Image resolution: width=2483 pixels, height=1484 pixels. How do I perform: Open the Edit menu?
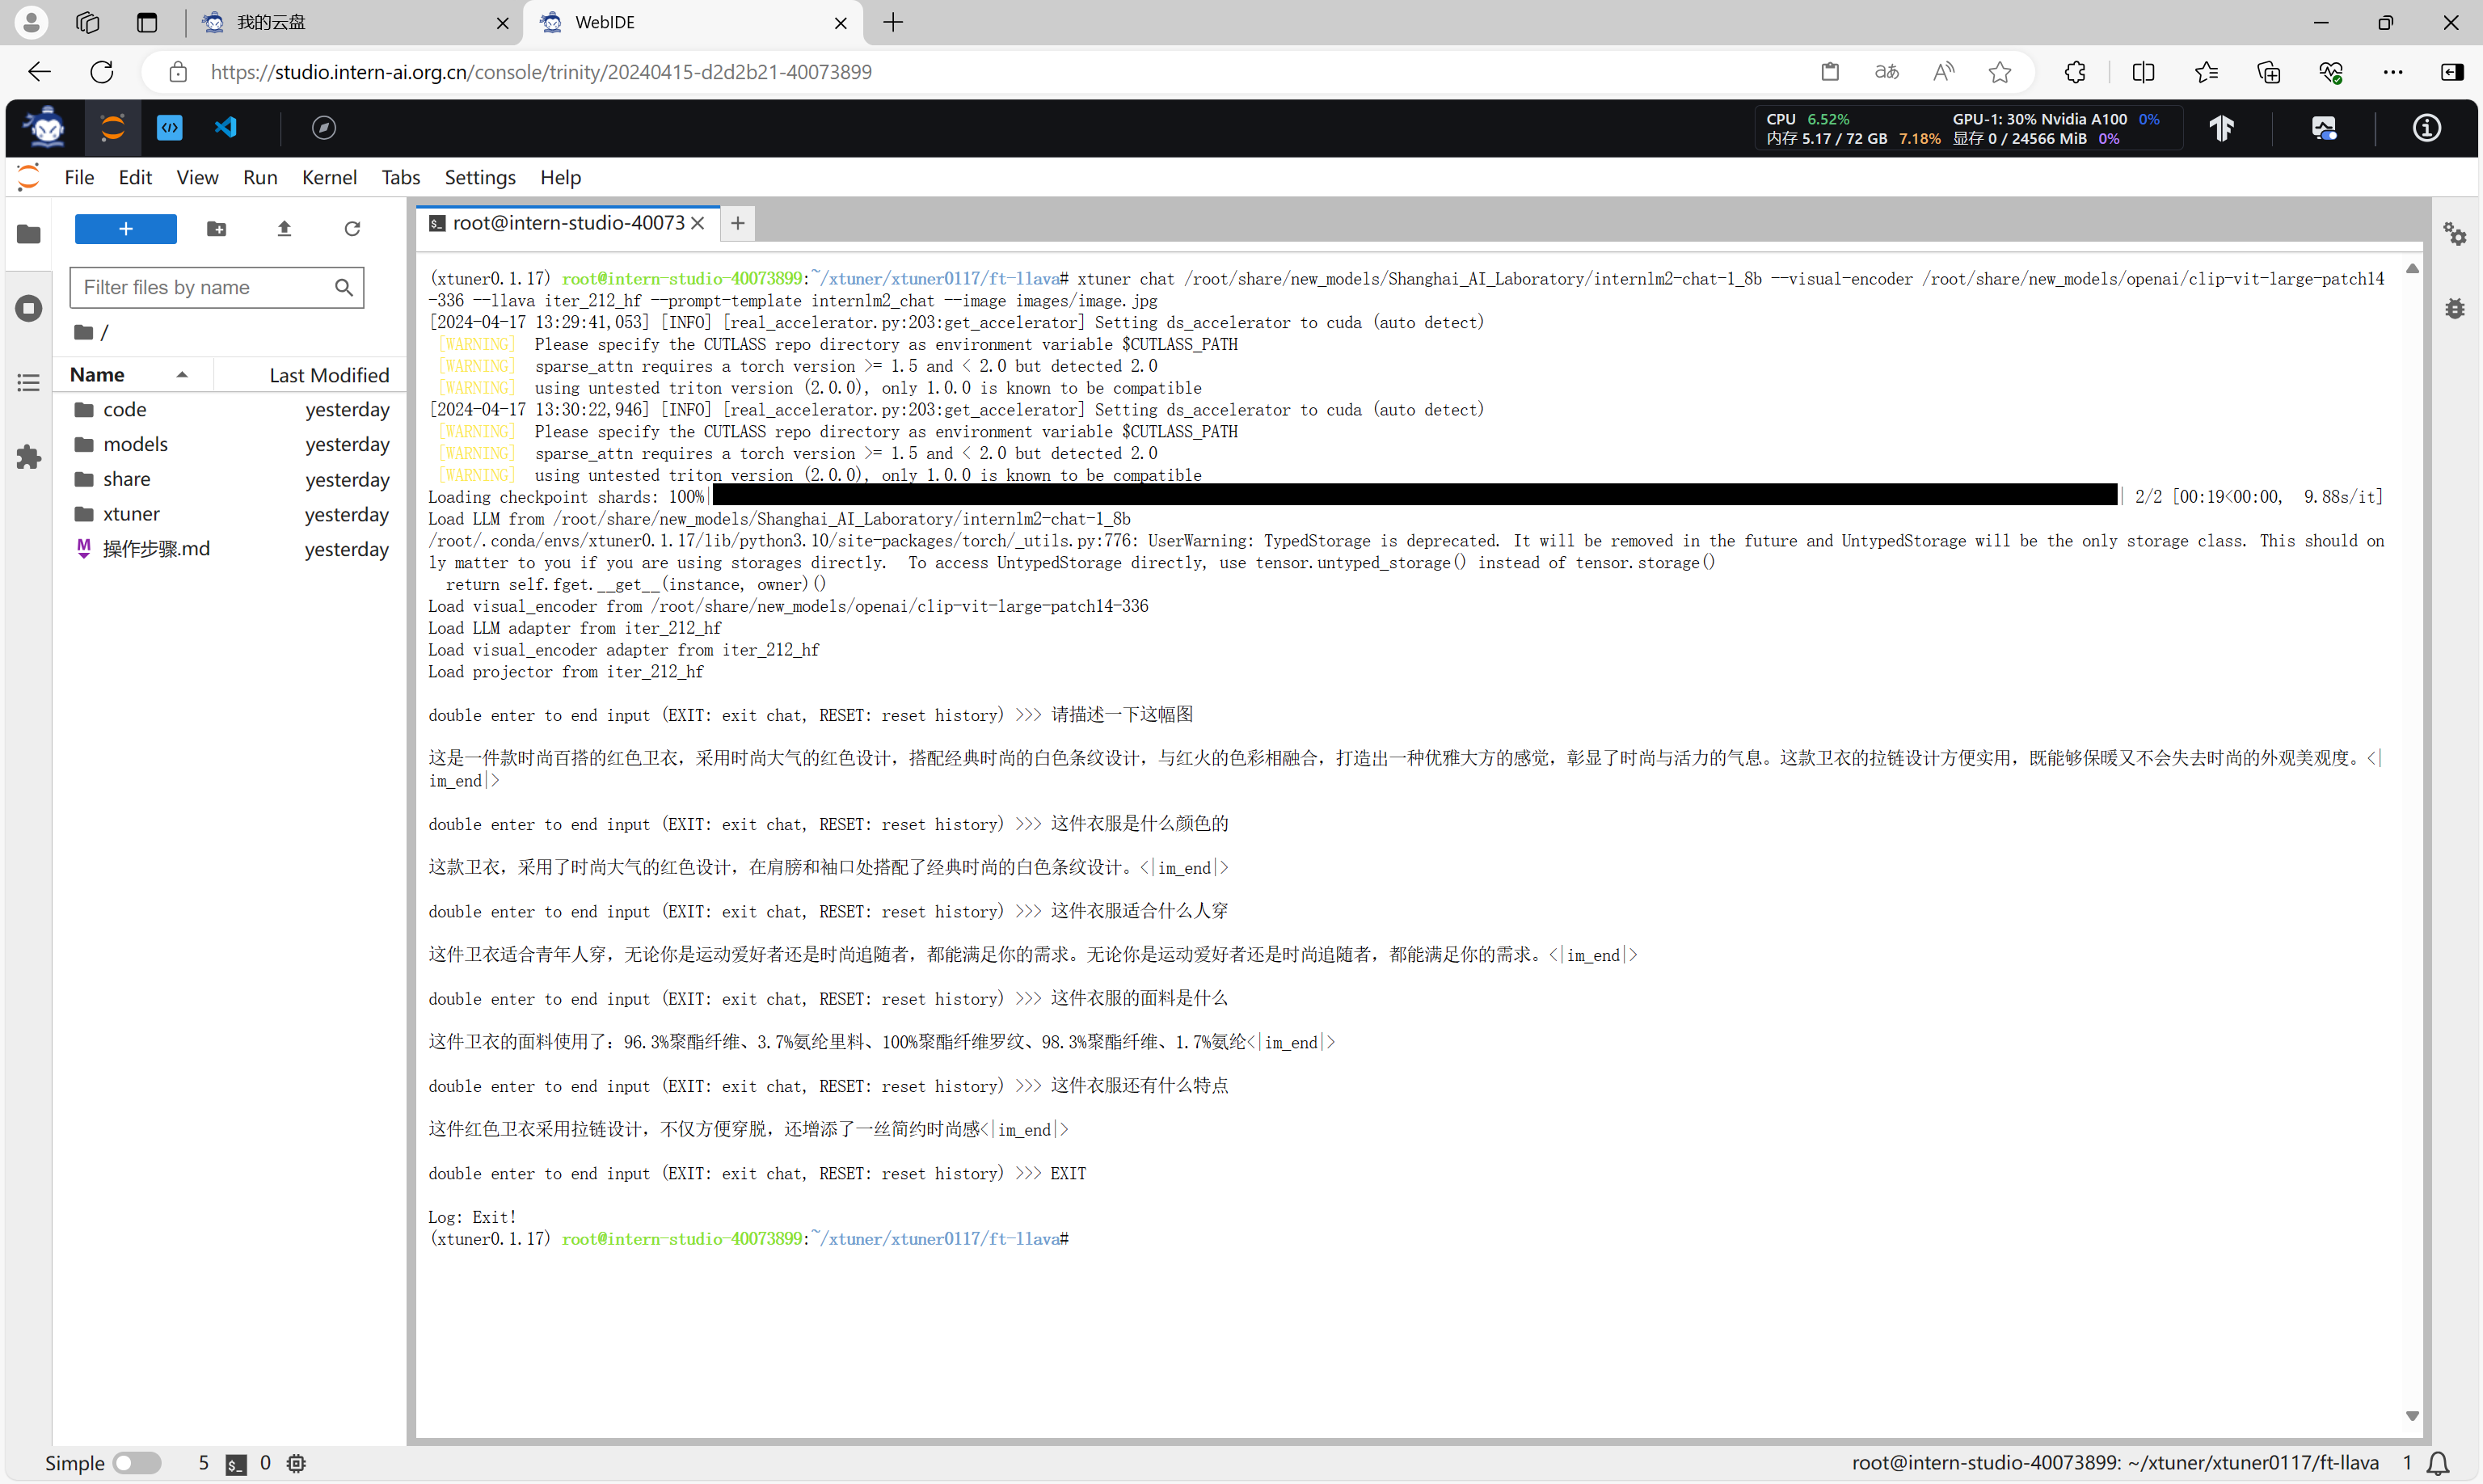tap(135, 178)
